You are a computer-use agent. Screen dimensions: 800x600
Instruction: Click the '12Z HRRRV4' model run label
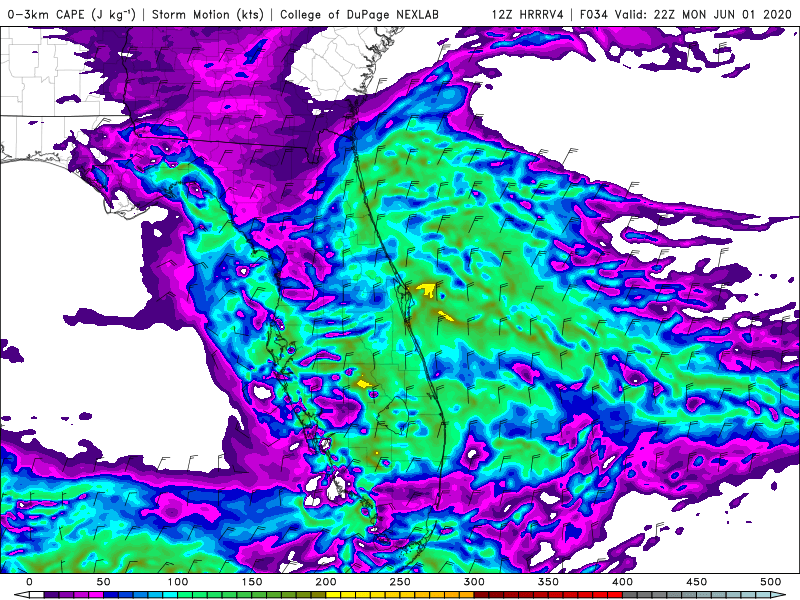[x=528, y=14]
